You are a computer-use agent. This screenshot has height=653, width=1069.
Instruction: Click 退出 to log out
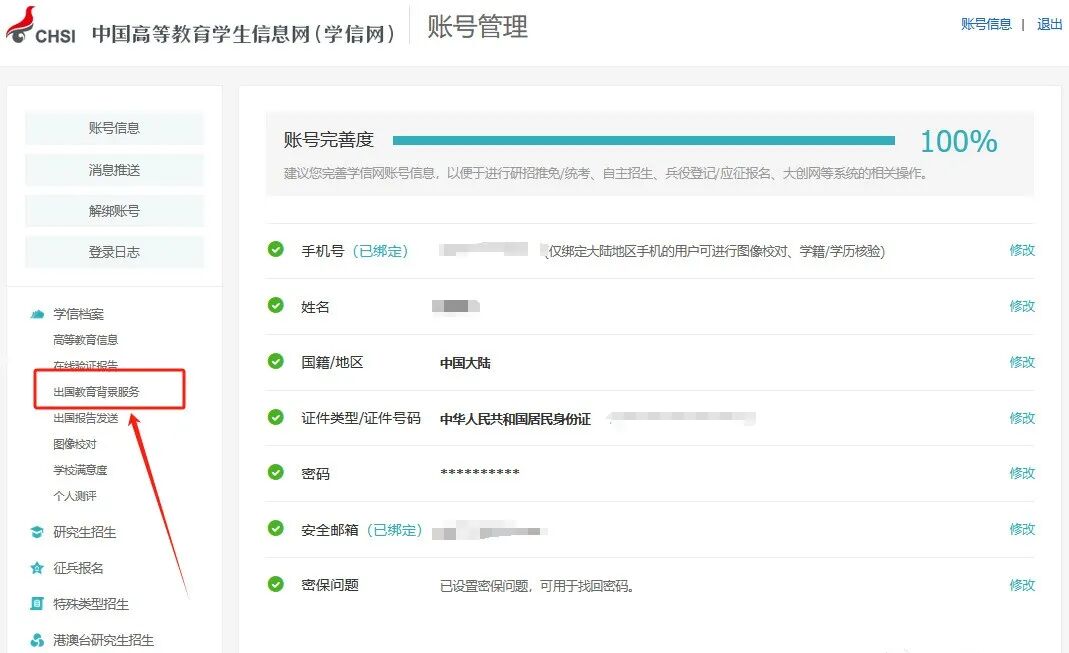pos(1048,24)
